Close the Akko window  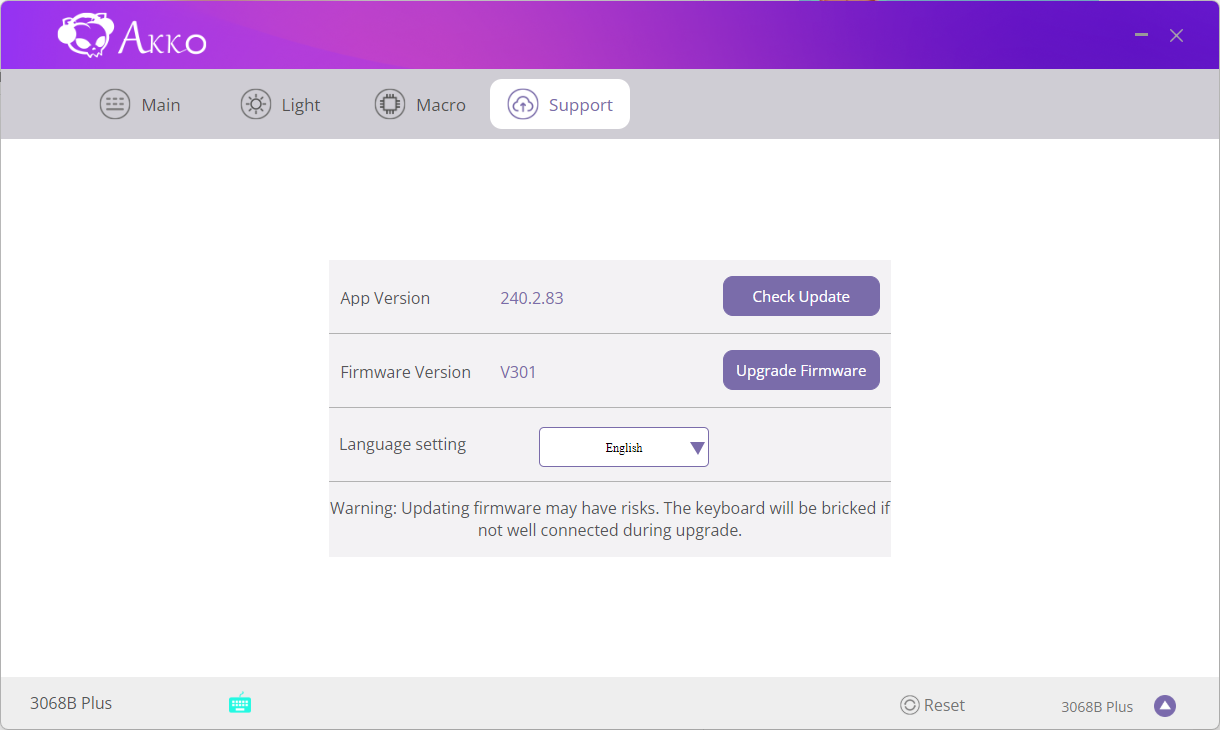point(1177,35)
